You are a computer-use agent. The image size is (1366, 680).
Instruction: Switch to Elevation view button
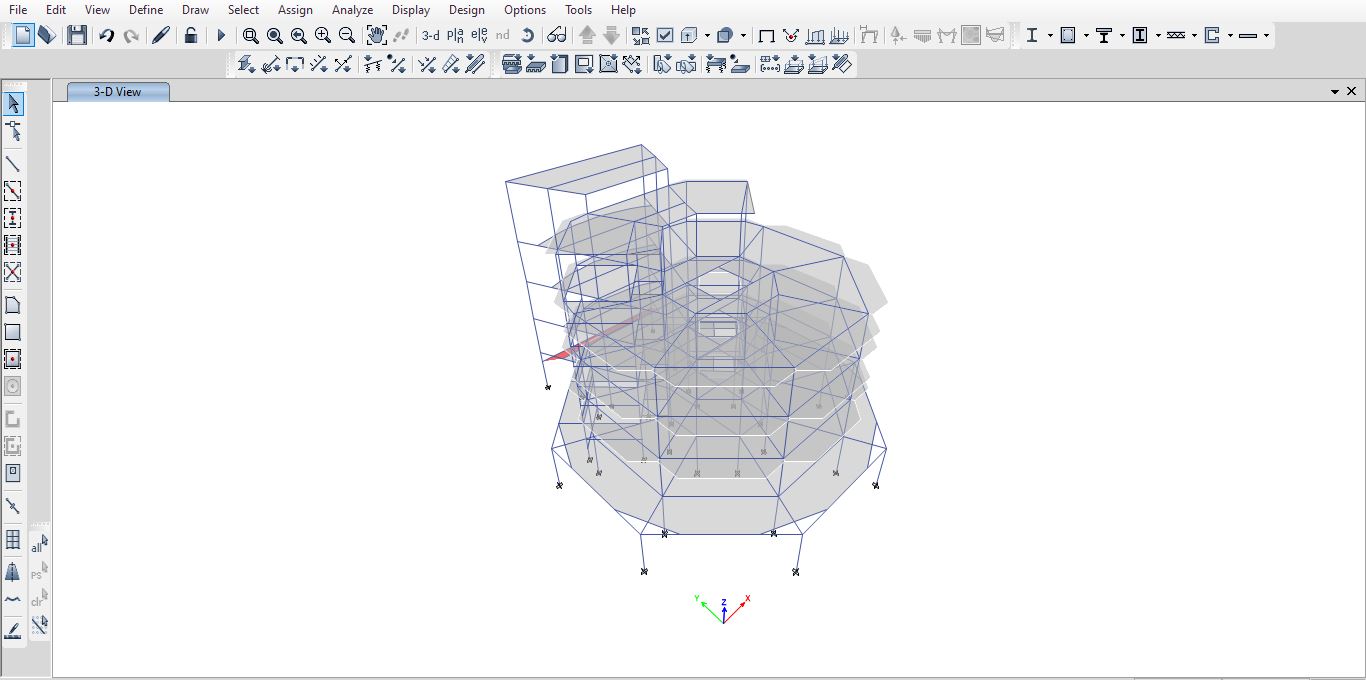[x=479, y=36]
